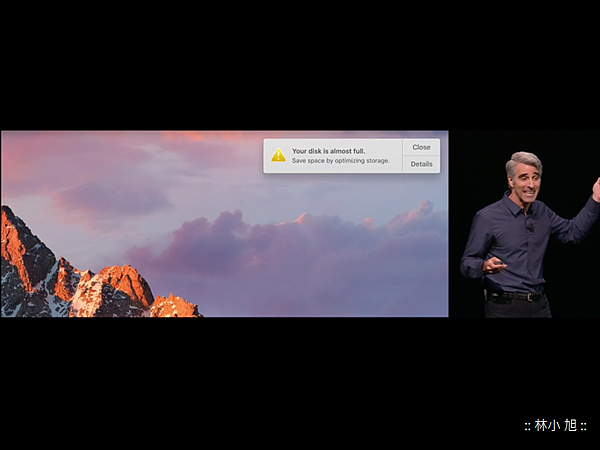Click 'Save space by optimizing storage.' text
This screenshot has height=450, width=600.
coord(341,161)
